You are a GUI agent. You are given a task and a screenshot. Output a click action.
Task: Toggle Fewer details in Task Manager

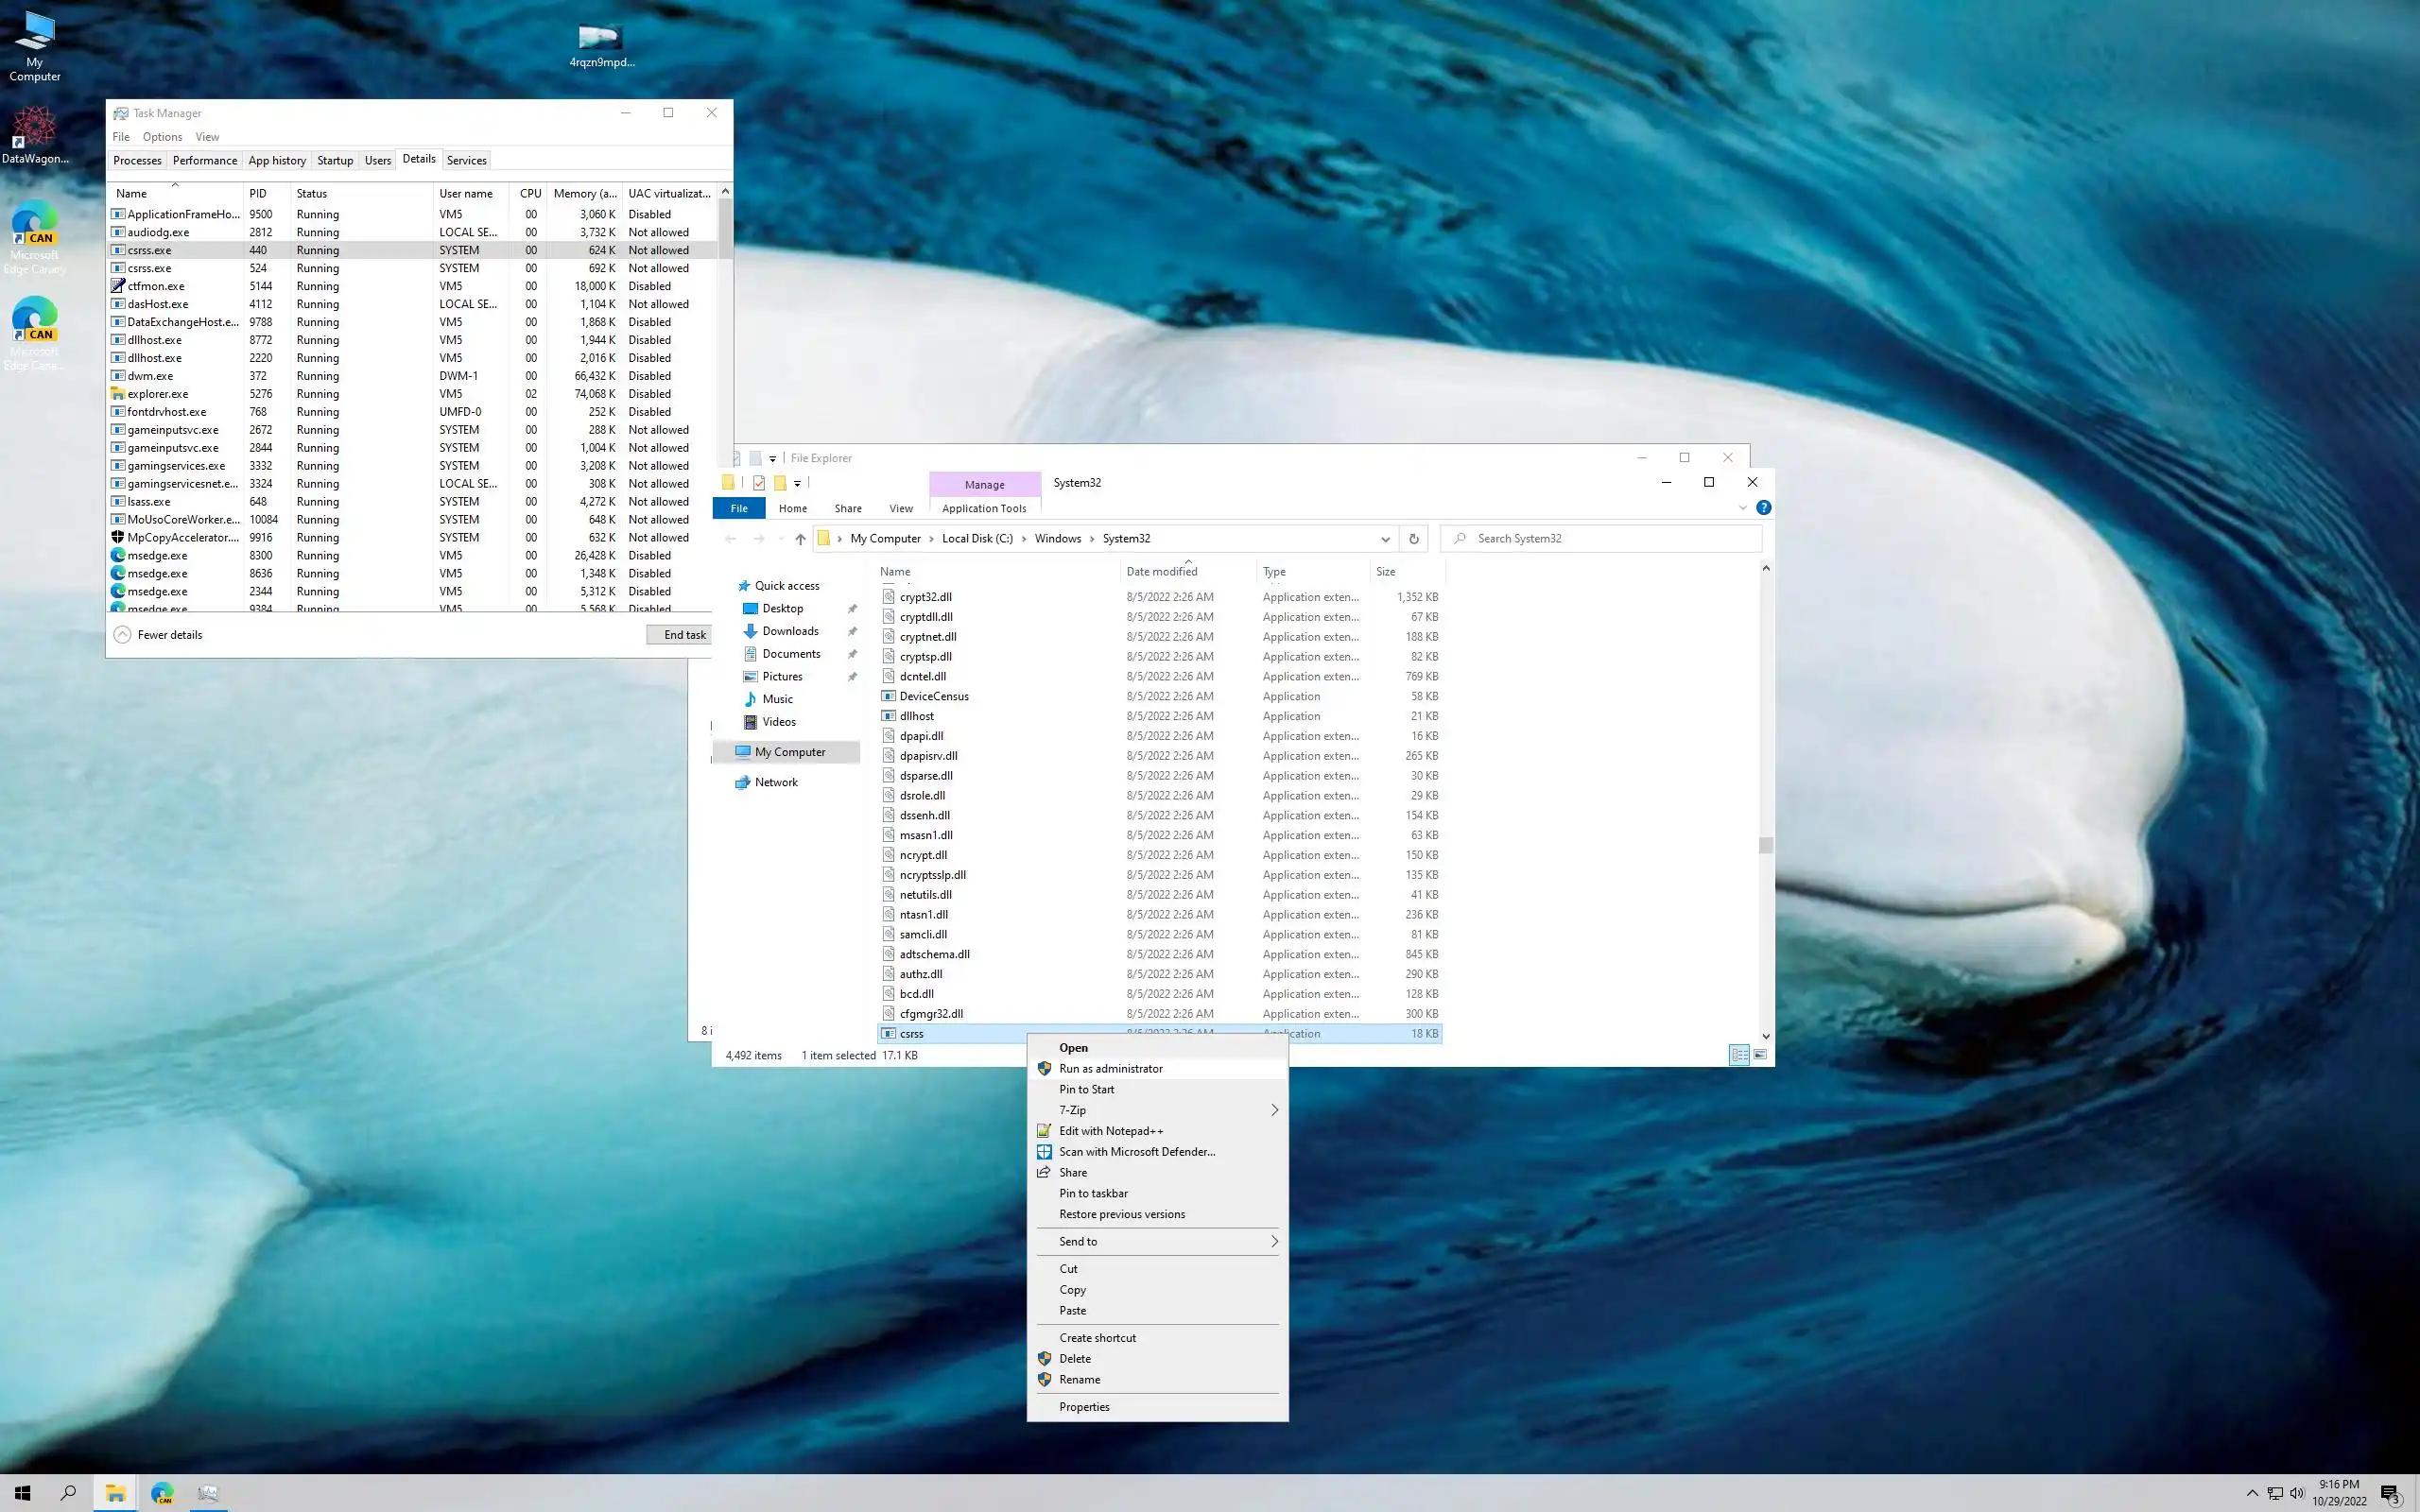coord(159,635)
